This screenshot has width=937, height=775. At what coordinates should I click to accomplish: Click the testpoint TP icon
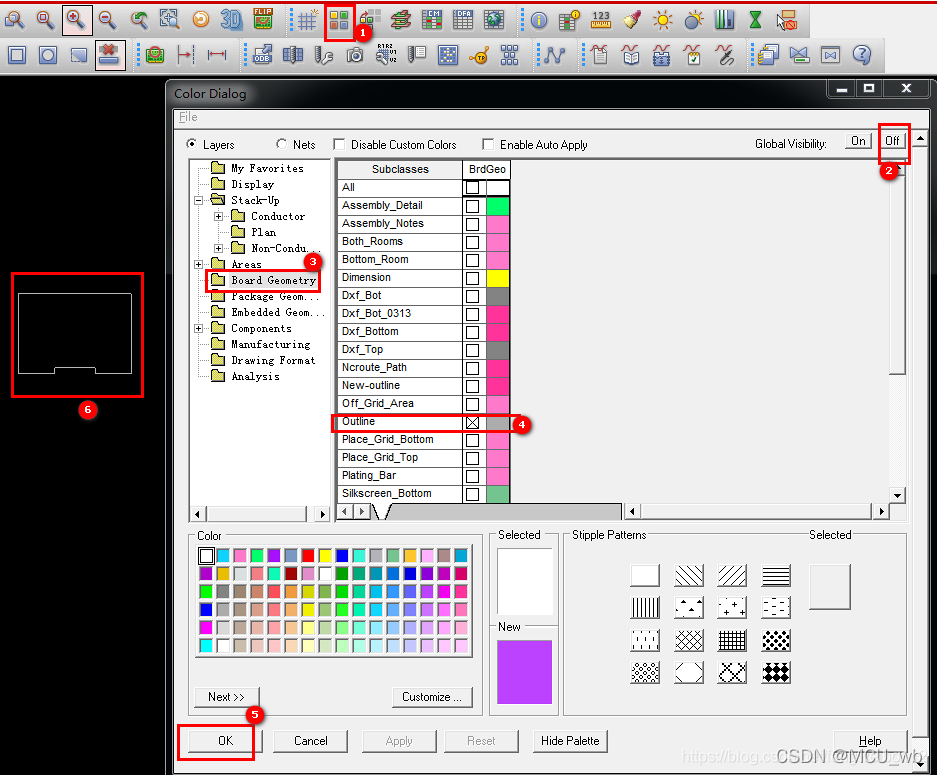coord(479,56)
